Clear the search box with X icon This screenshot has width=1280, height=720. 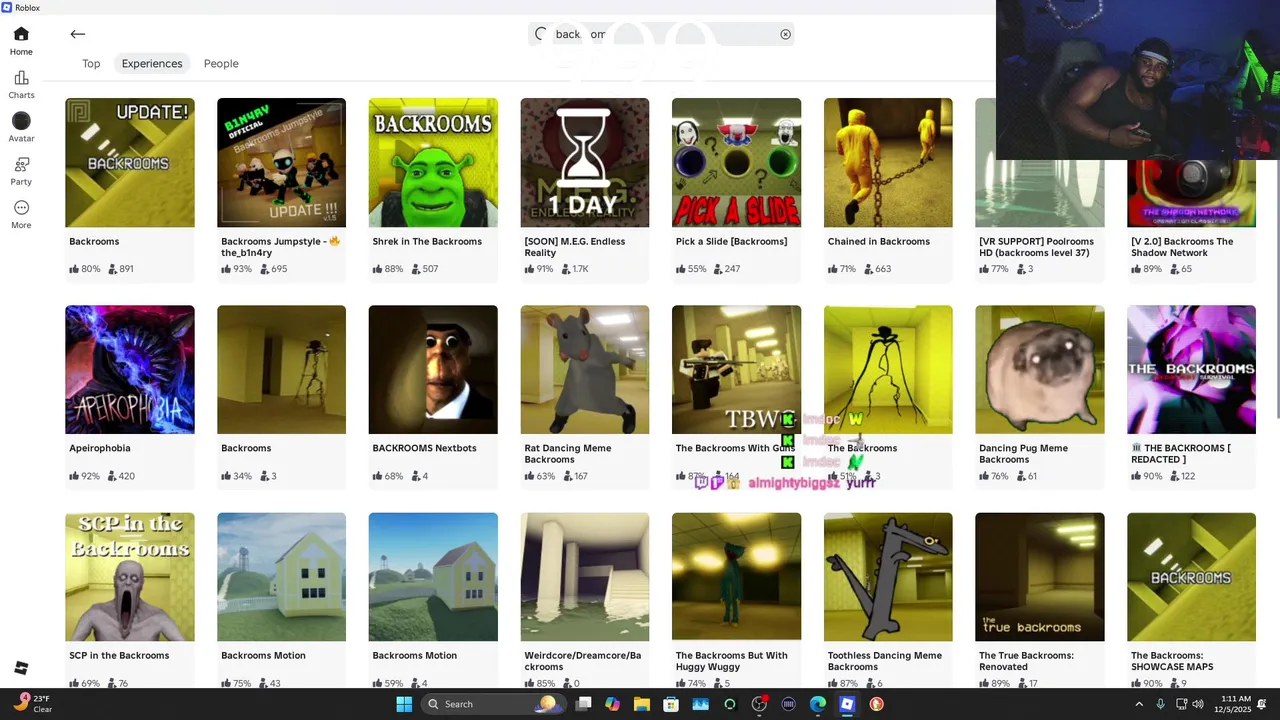pyautogui.click(x=786, y=34)
